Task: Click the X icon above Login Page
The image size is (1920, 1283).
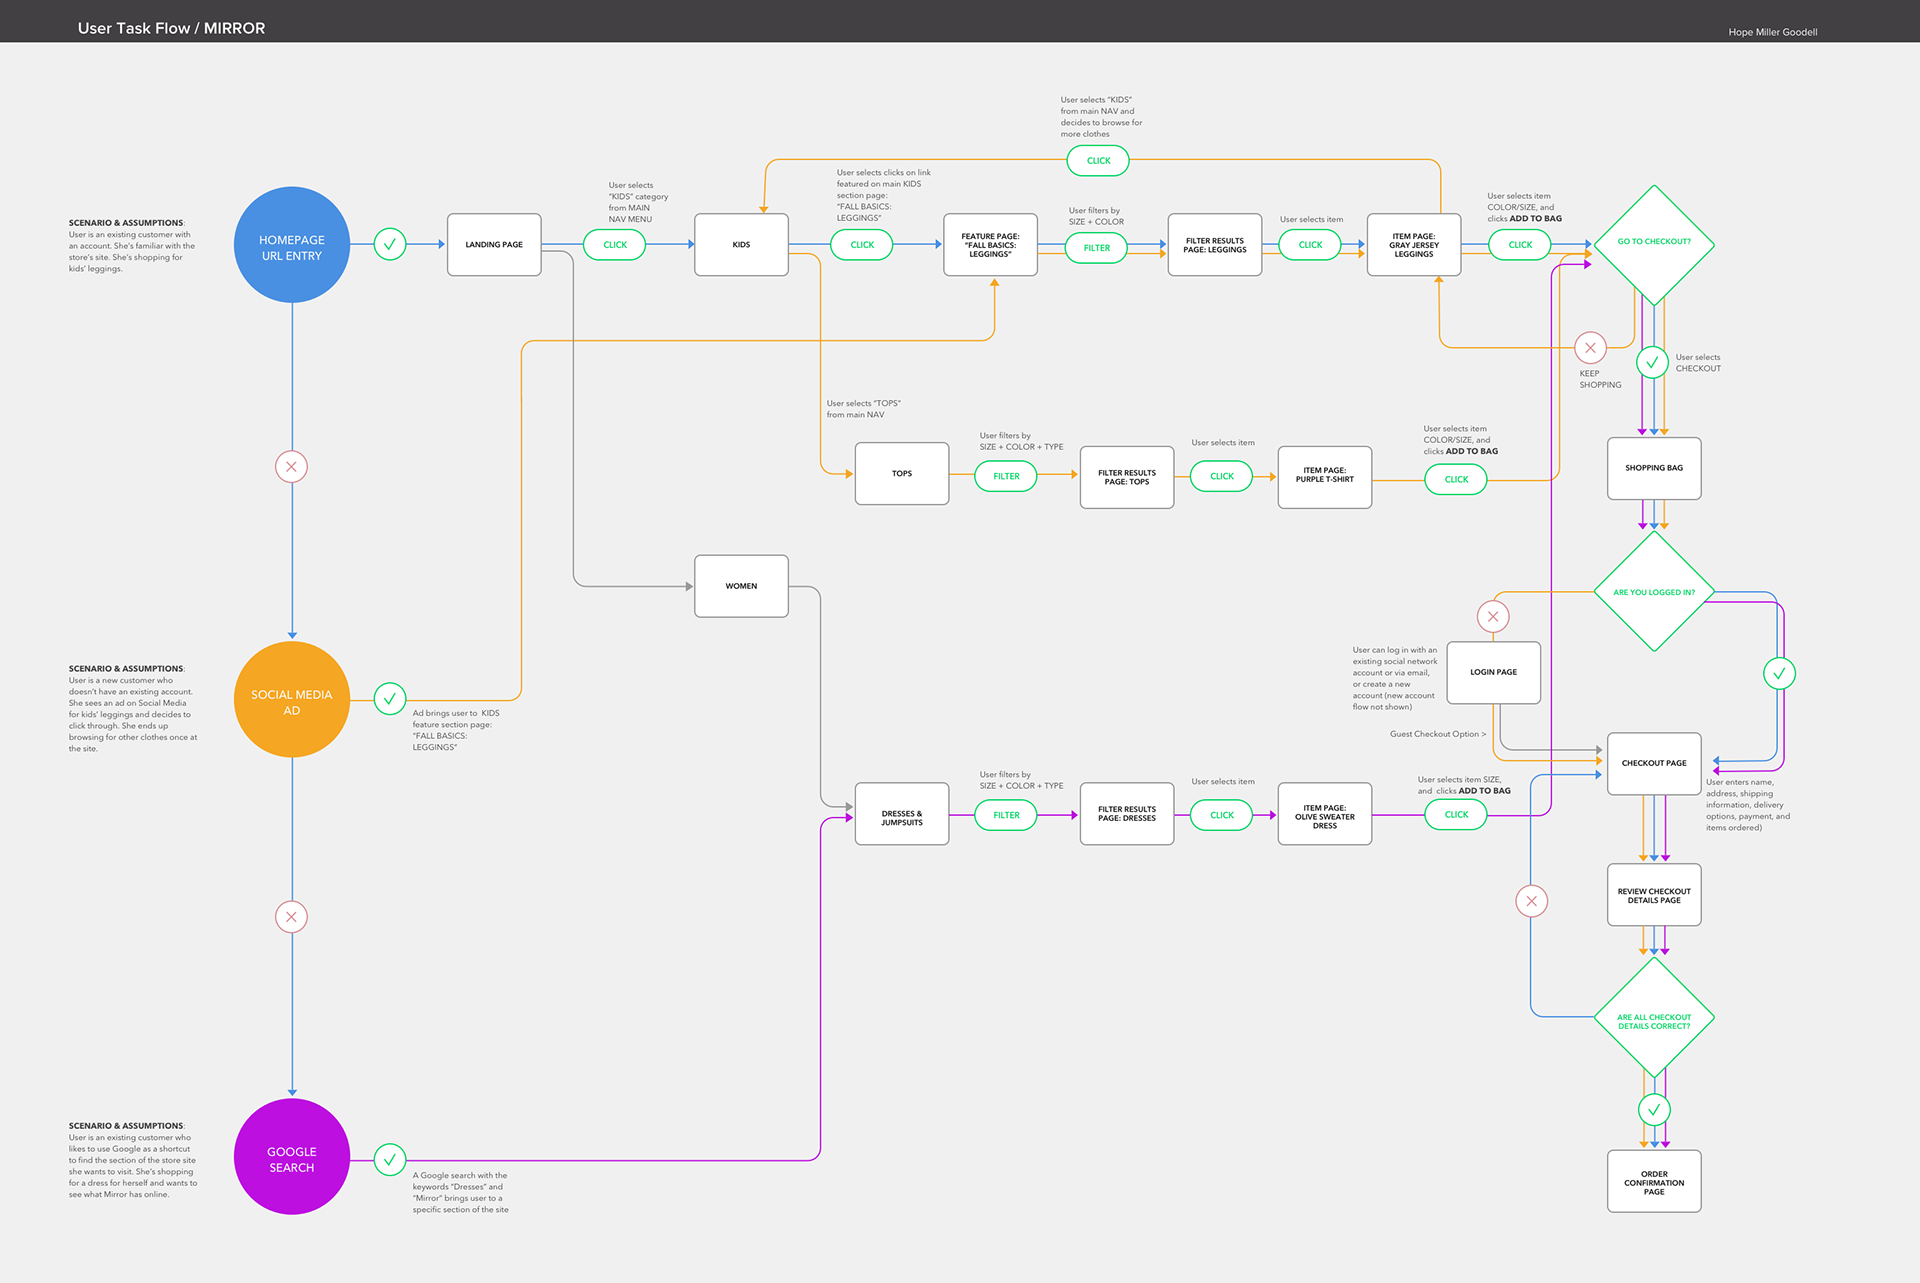Action: tap(1493, 617)
